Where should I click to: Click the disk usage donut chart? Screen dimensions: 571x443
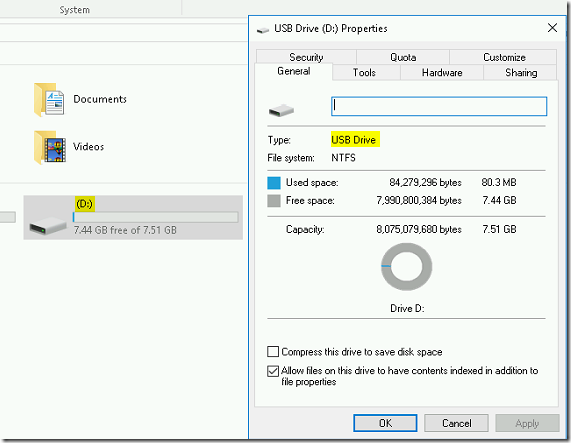coord(406,267)
